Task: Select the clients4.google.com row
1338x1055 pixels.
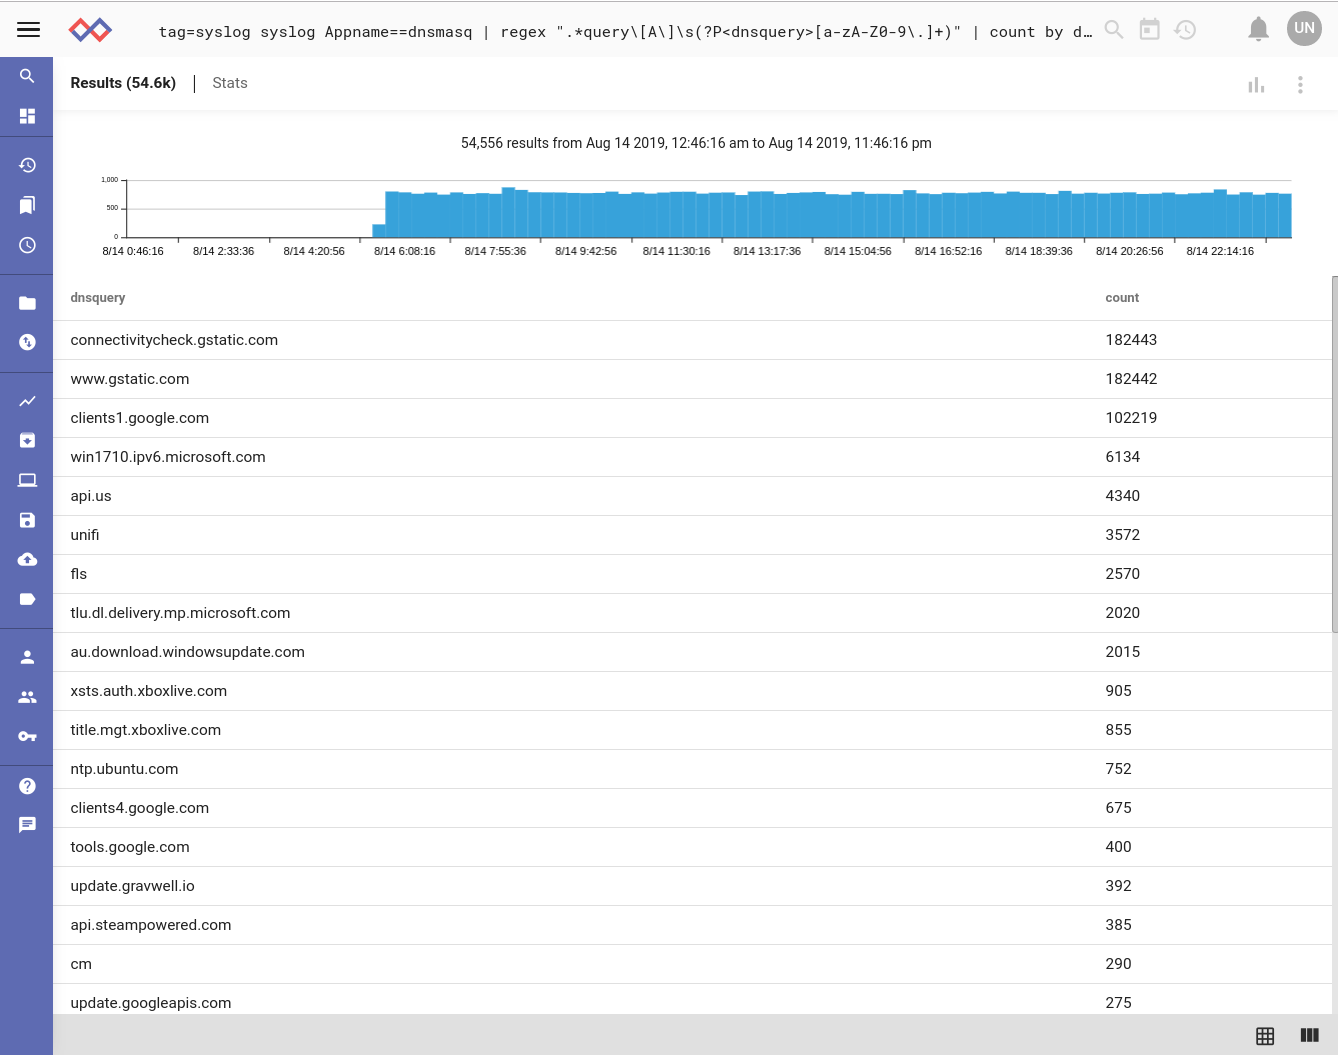Action: coord(692,808)
